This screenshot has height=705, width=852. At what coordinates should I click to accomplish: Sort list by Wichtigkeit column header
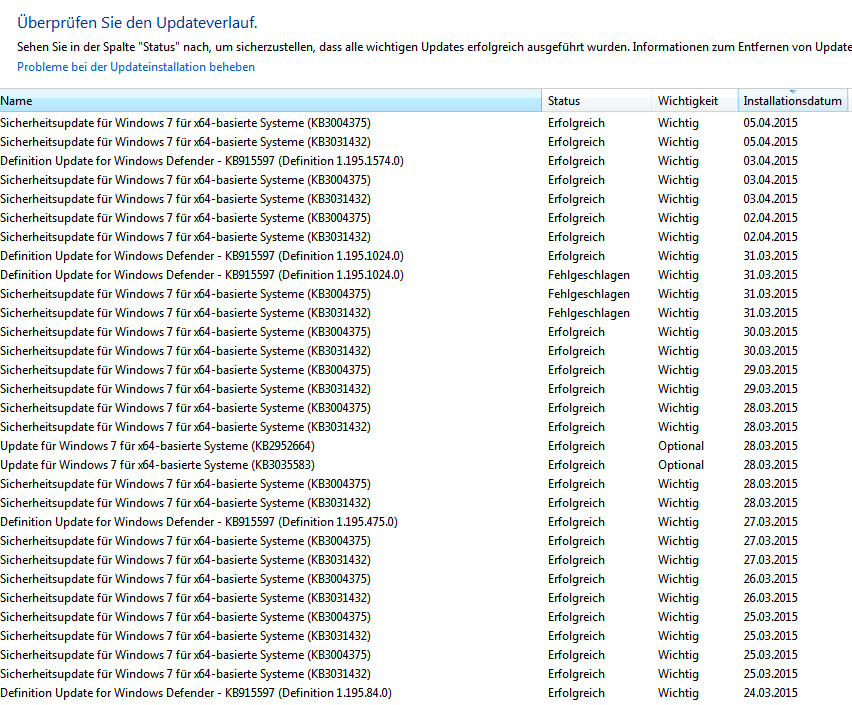tap(695, 101)
